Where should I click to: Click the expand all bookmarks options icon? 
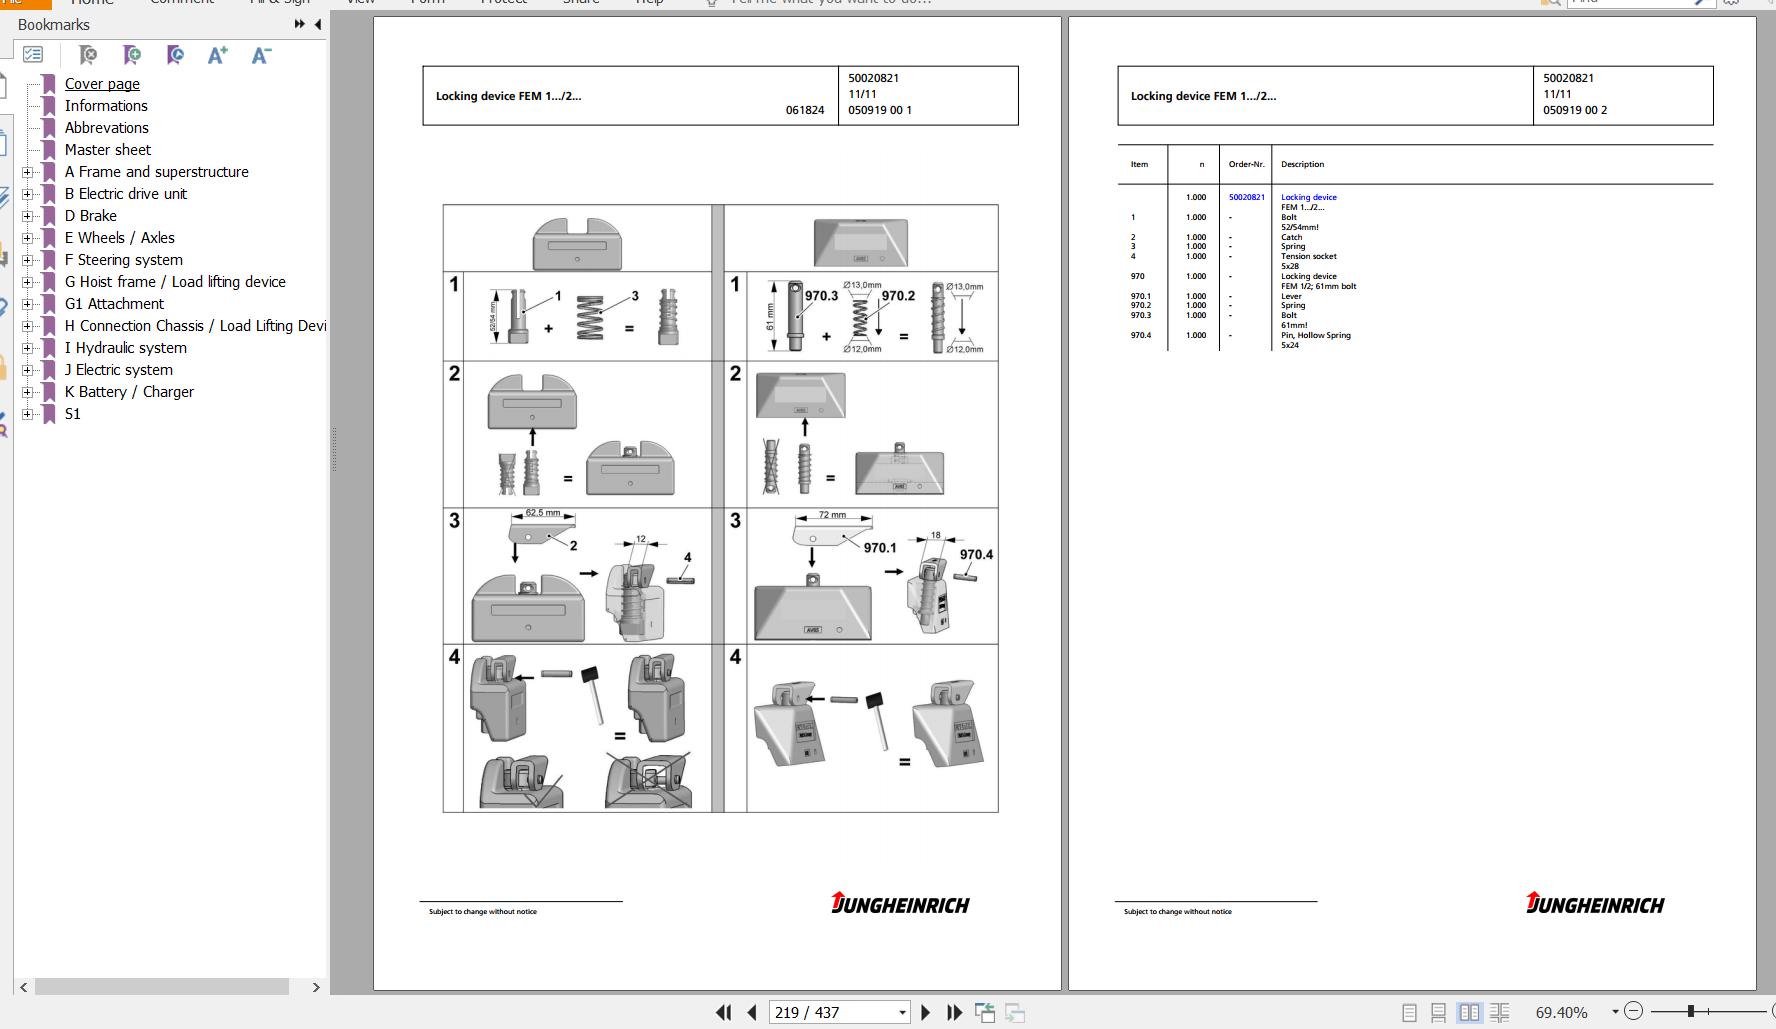coord(33,55)
